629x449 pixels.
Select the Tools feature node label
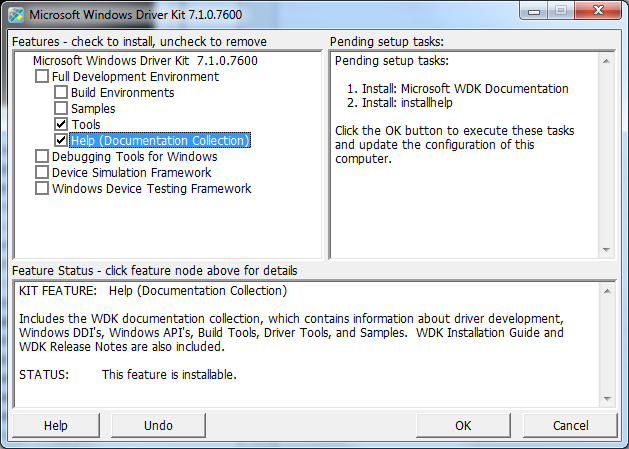(x=86, y=125)
